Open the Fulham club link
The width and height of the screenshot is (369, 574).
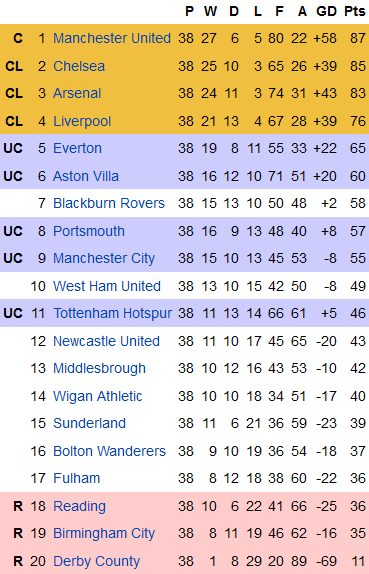[x=77, y=478]
